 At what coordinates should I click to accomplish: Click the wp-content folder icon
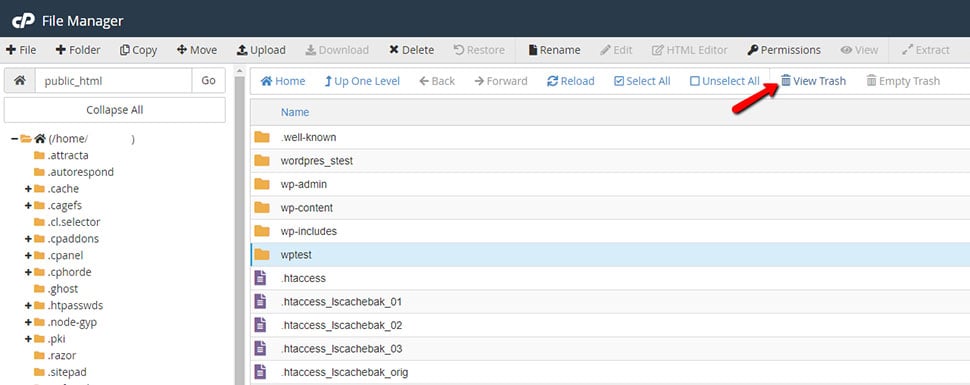click(x=262, y=208)
